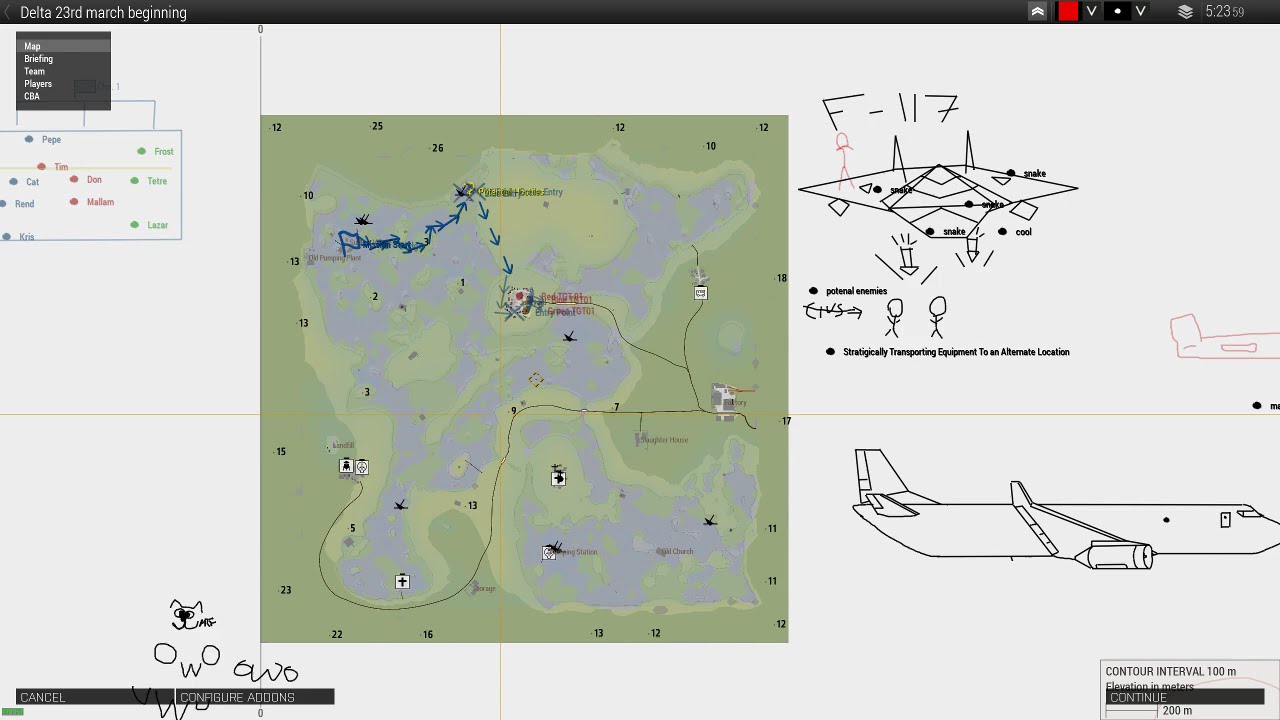The image size is (1280, 720).
Task: Click the green loading bar under CANCEL
Action: pos(12,712)
